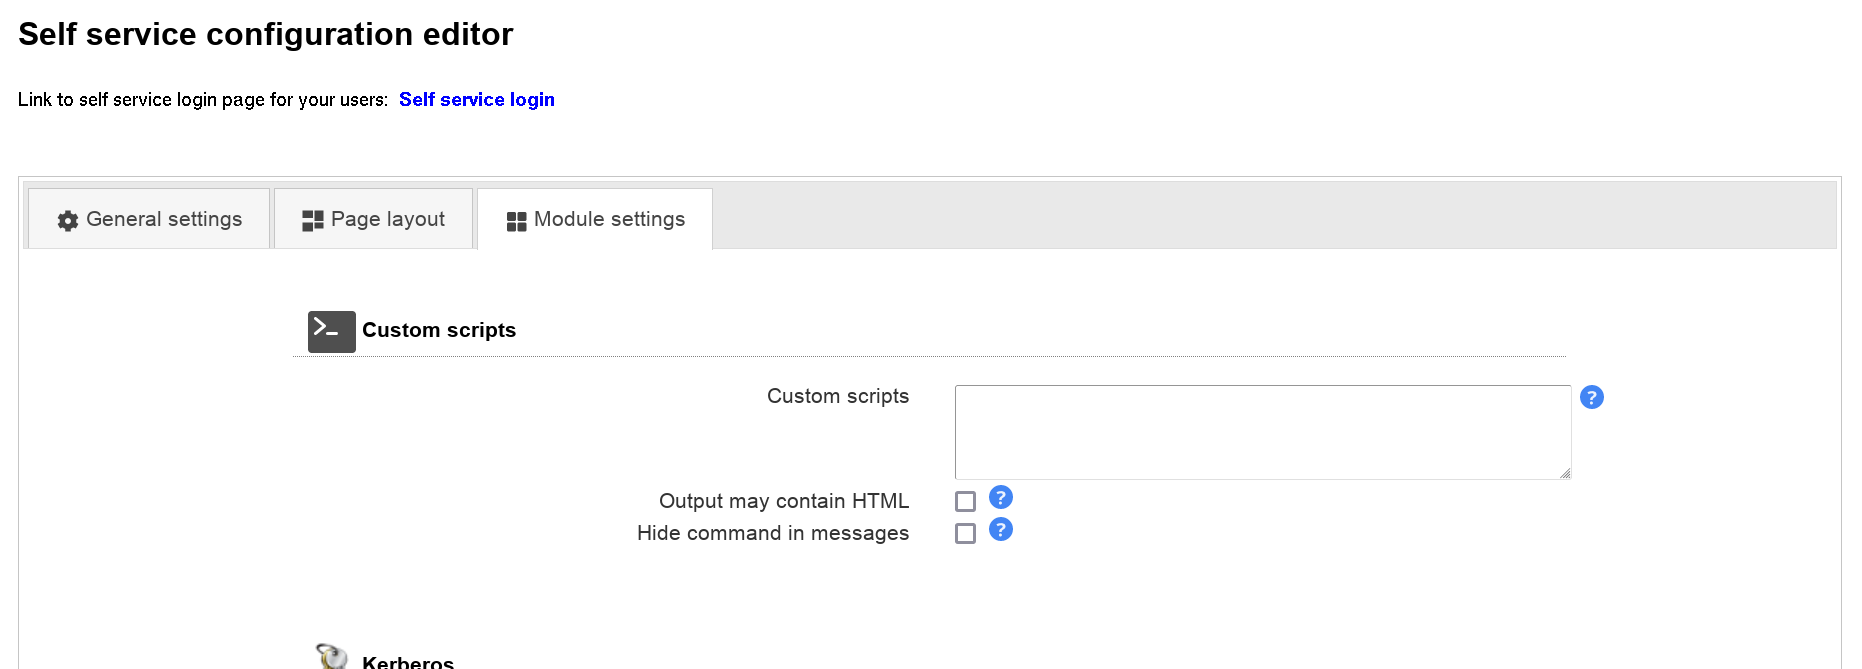Click the Kerberos section heading
Image resolution: width=1862 pixels, height=669 pixels.
[408, 662]
